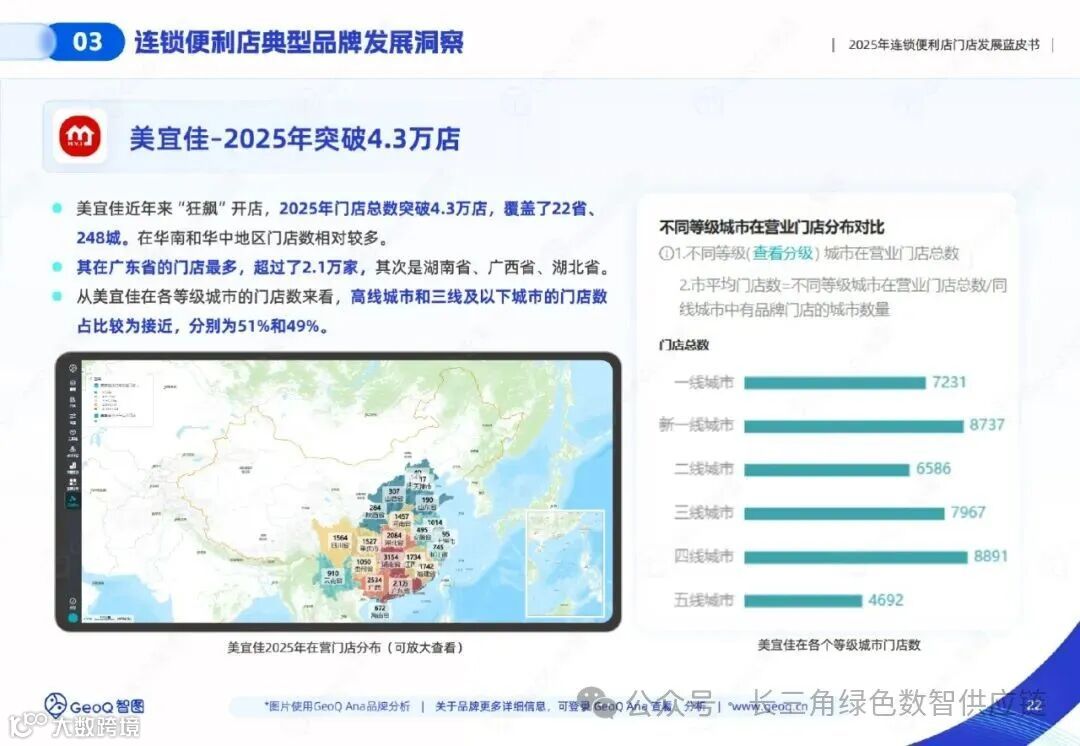Open the www.geoq.cn link in footer
The image size is (1080, 746).
pyautogui.click(x=767, y=706)
